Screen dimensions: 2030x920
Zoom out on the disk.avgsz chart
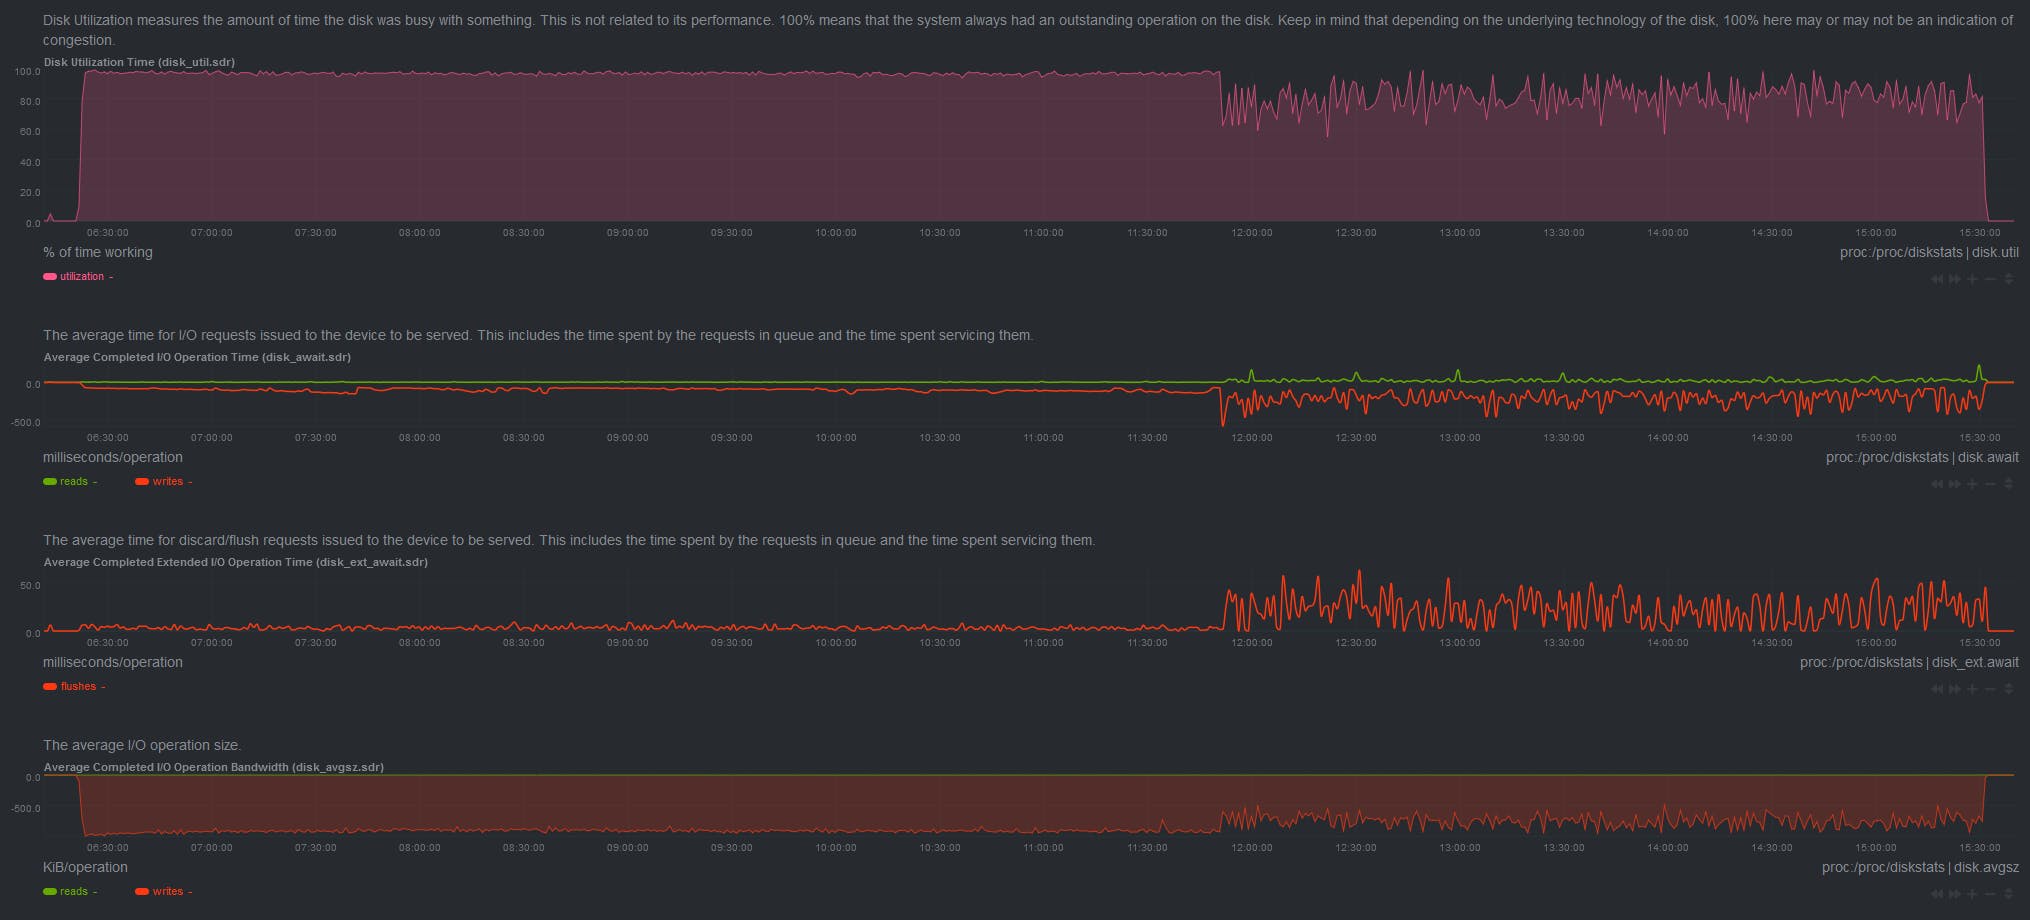[1990, 894]
